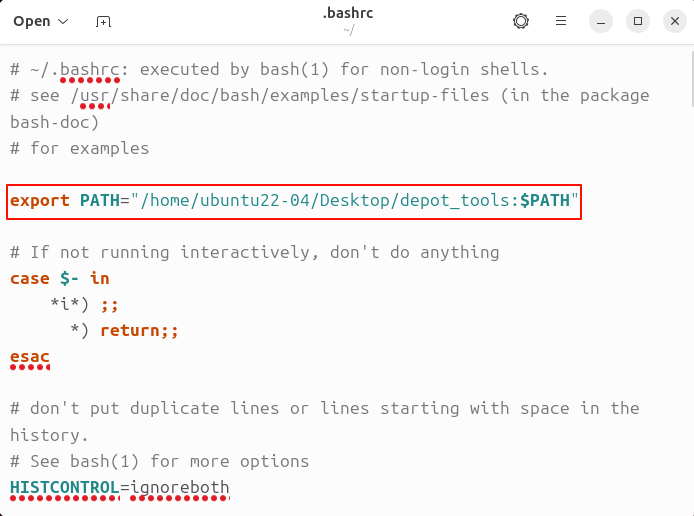
Task: Click the .bashrc title in header bar
Action: (x=348, y=13)
